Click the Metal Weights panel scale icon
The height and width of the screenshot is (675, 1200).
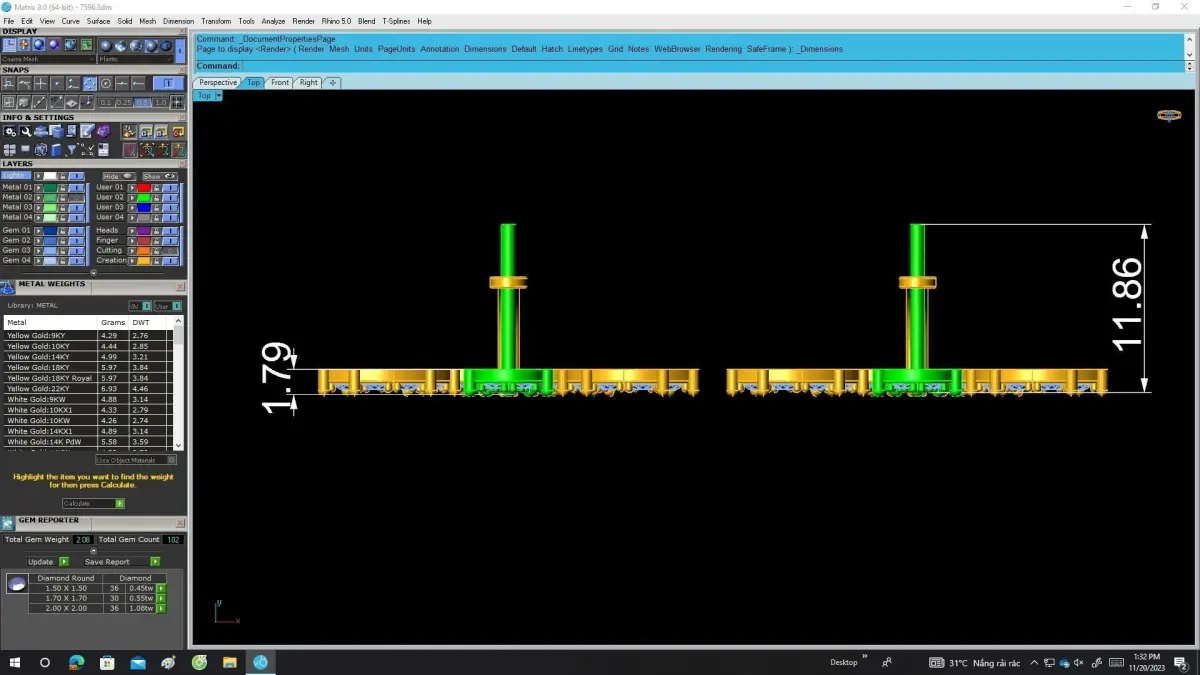(8, 287)
